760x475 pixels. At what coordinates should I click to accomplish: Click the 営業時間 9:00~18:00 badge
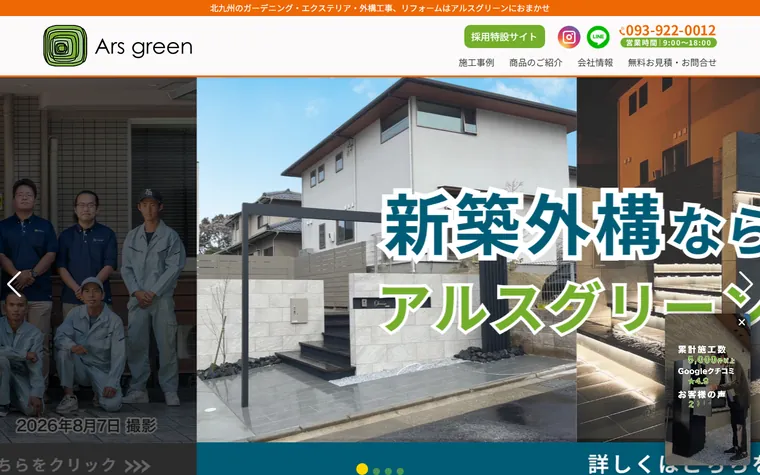tap(668, 43)
